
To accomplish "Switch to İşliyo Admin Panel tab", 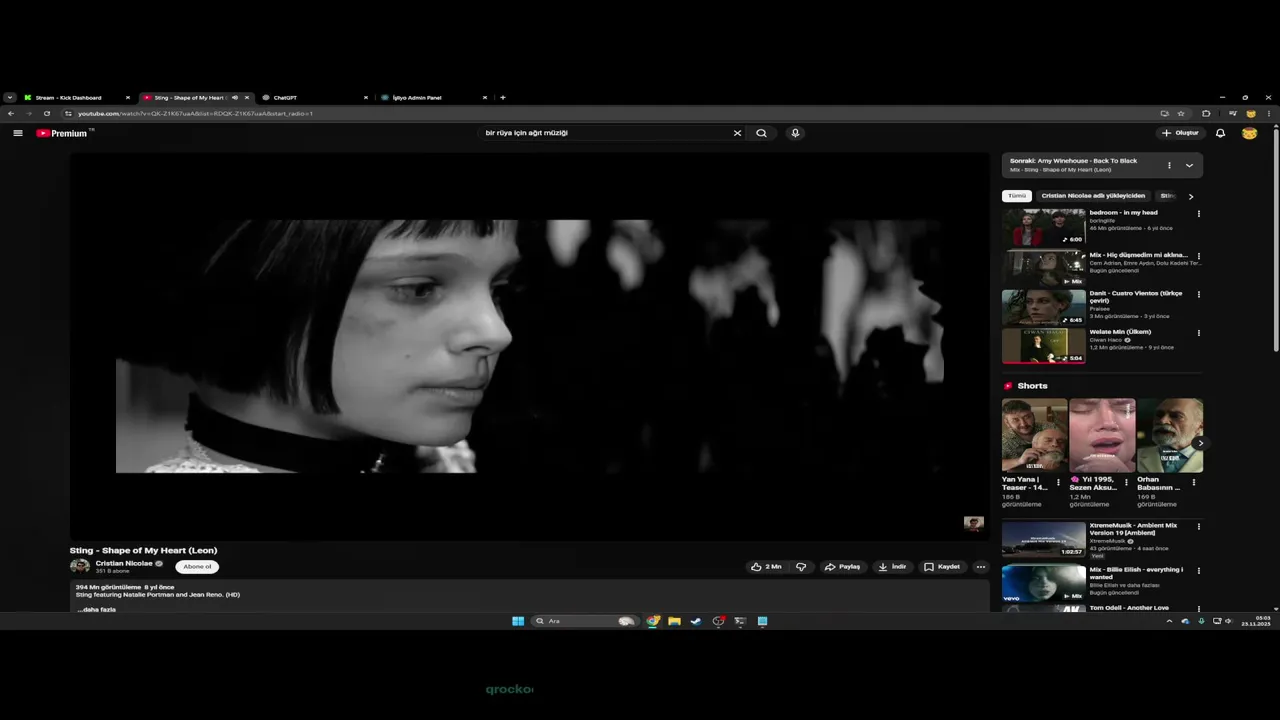I will coord(433,98).
